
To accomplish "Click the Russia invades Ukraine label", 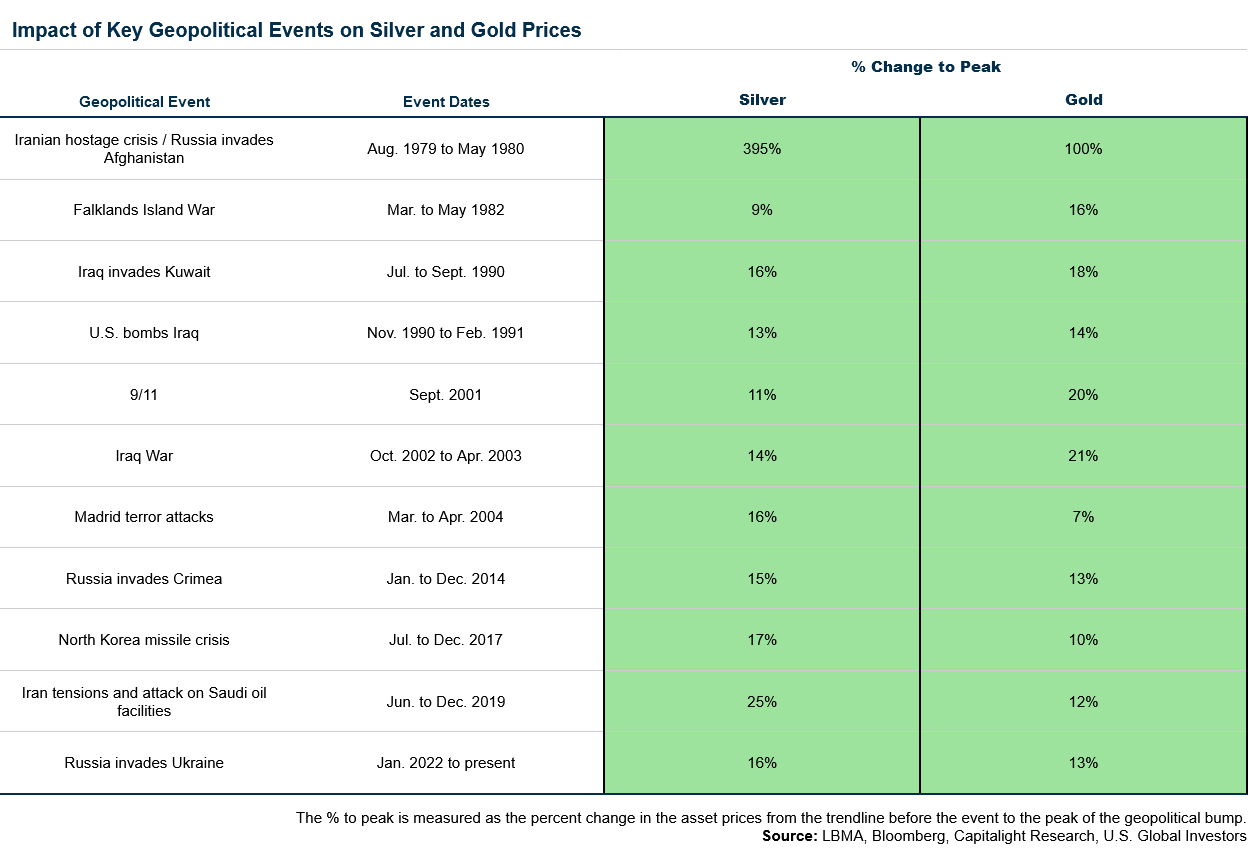I will (x=144, y=763).
